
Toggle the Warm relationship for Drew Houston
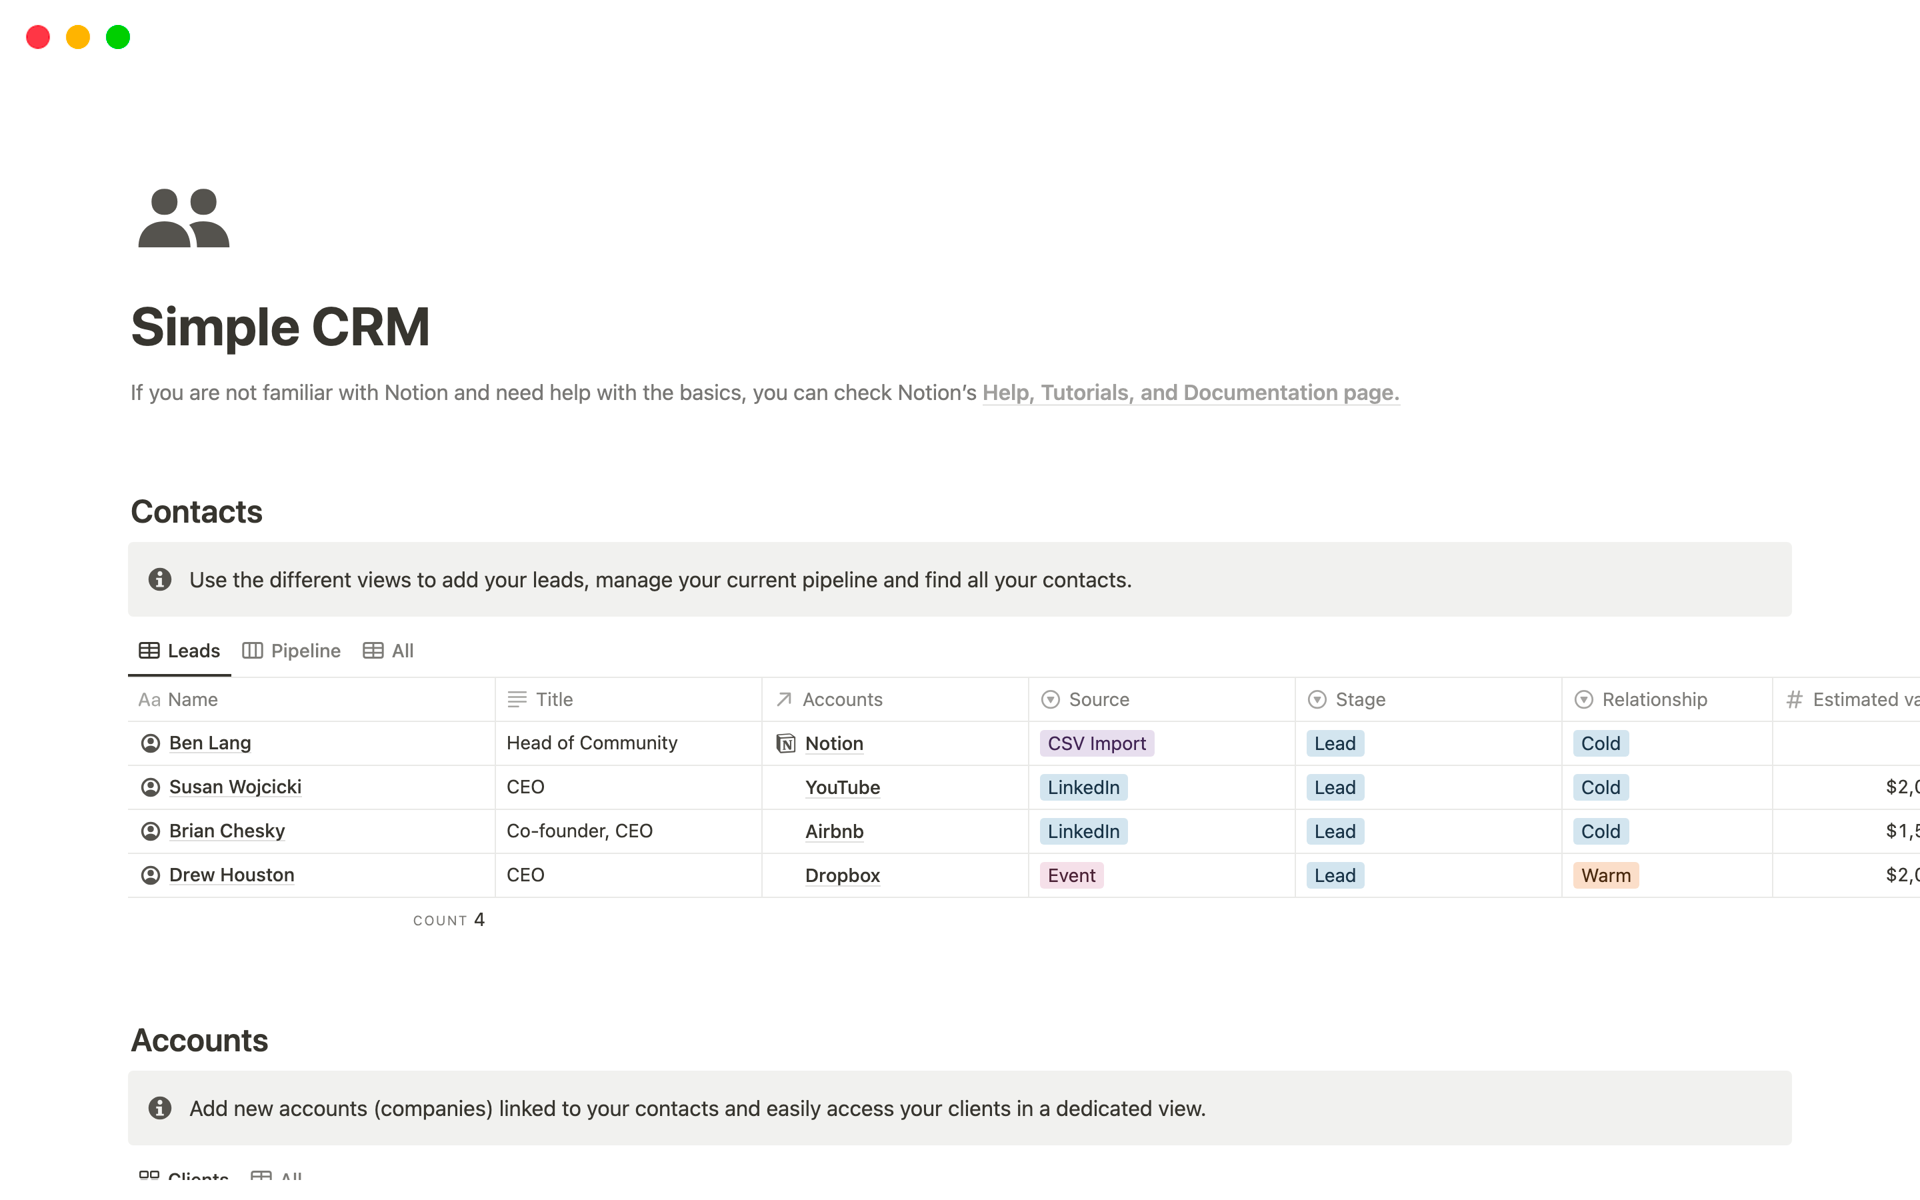1605,874
